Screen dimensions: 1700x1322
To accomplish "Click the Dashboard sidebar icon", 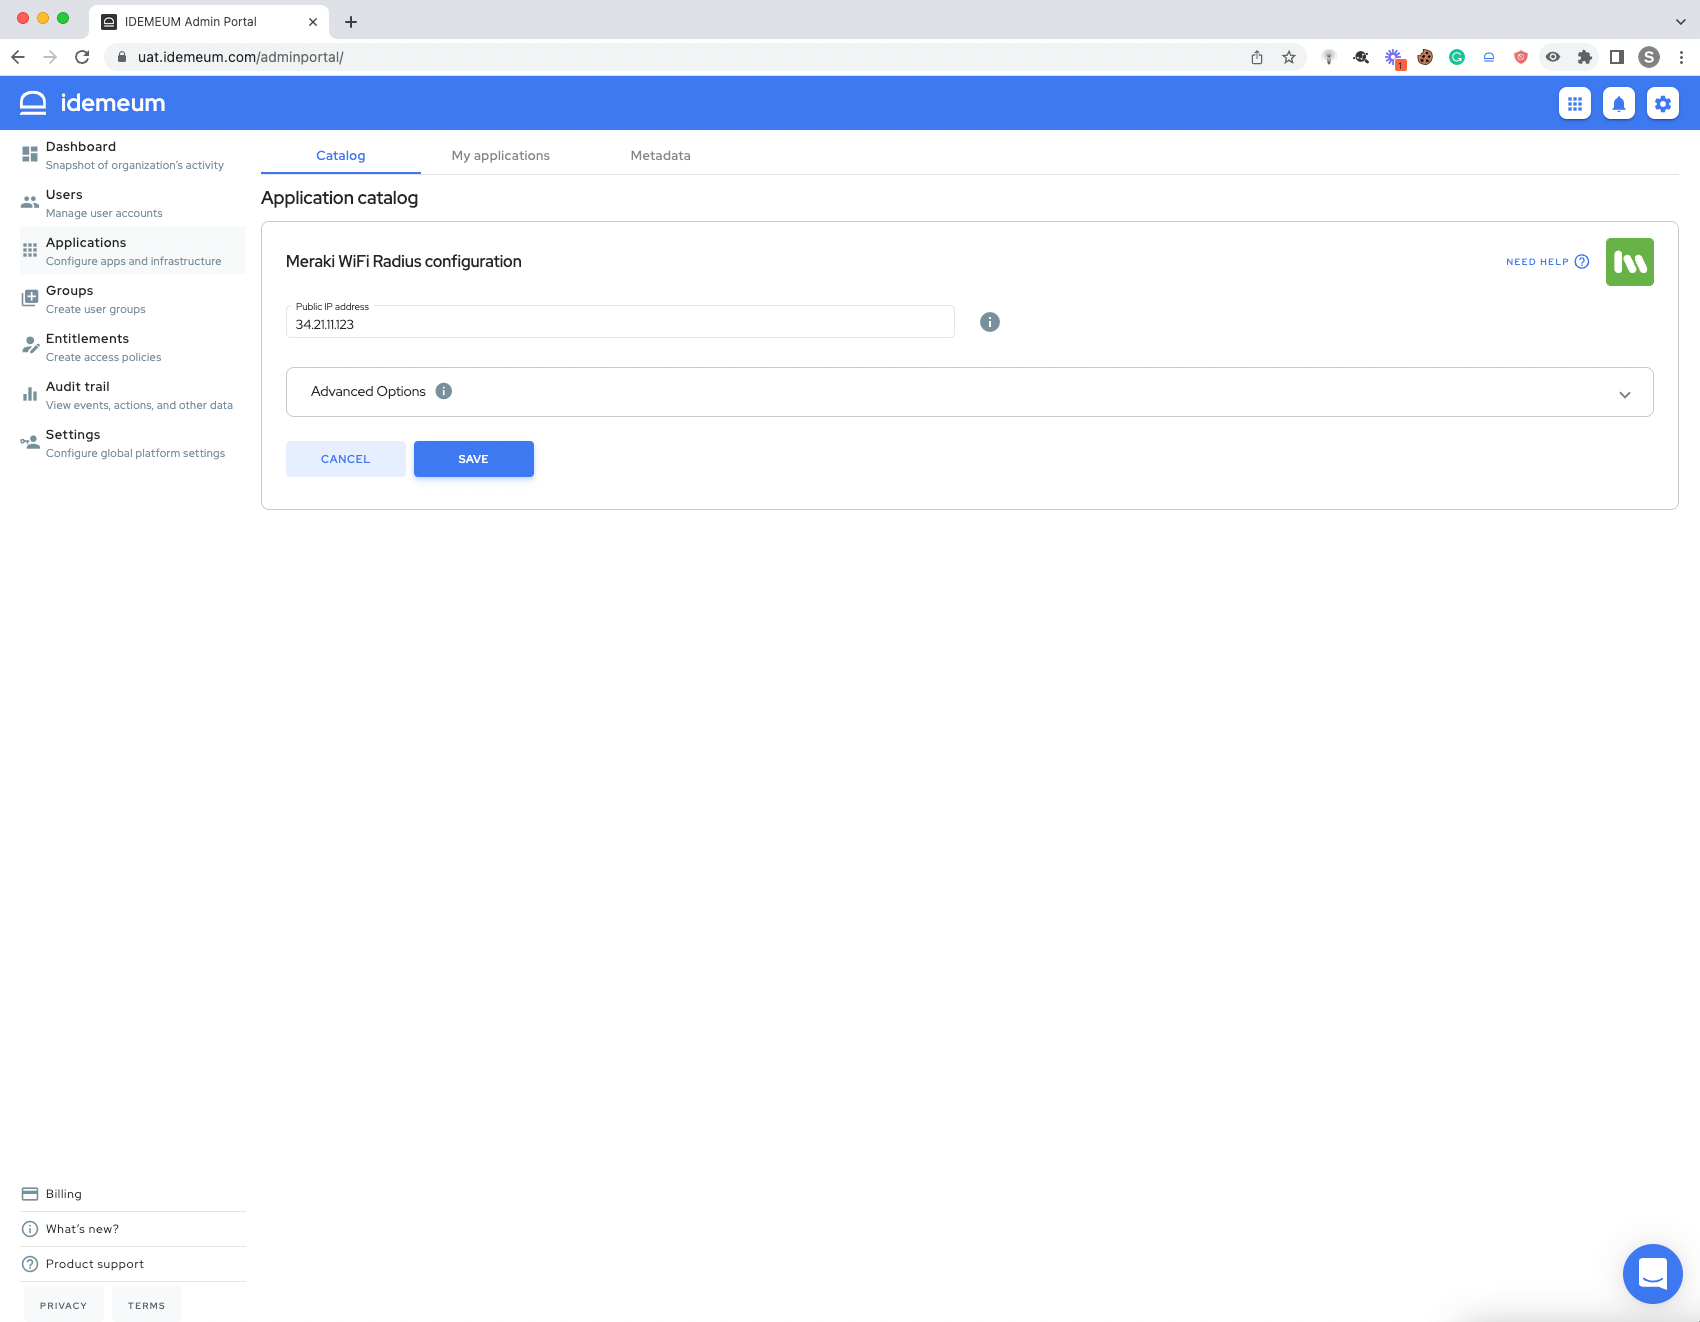I will [30, 154].
